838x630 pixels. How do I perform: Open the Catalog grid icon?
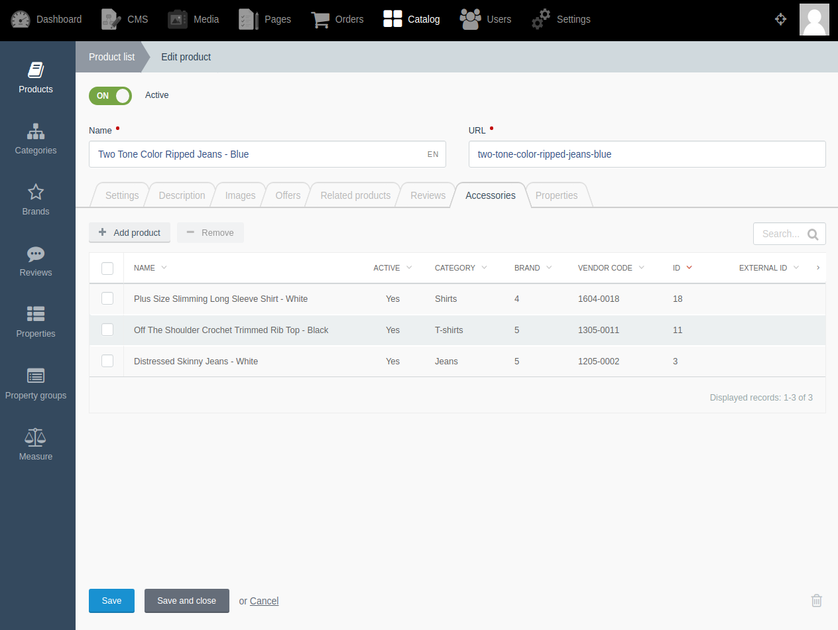(x=392, y=19)
